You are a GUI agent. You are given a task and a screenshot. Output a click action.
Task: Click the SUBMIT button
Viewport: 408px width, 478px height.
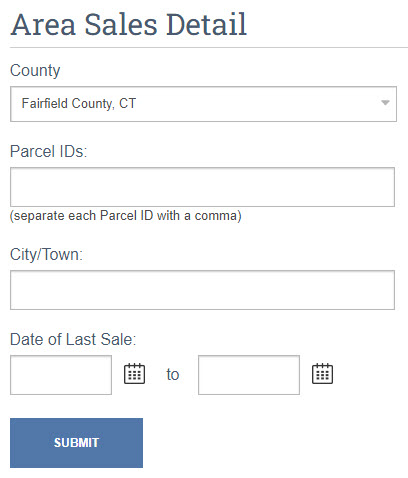click(x=76, y=443)
